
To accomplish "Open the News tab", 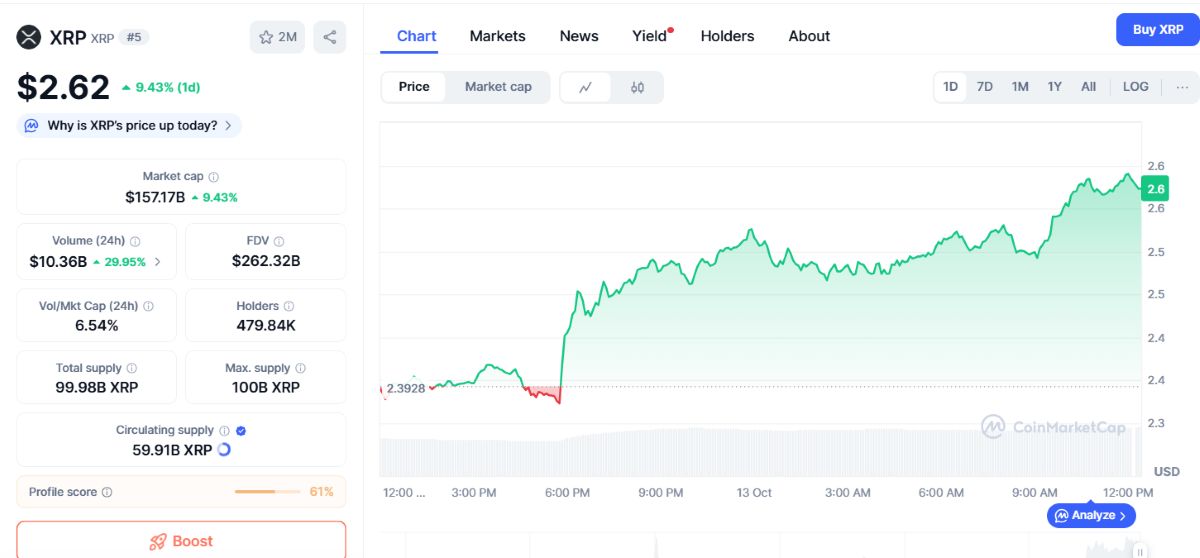I will 579,36.
